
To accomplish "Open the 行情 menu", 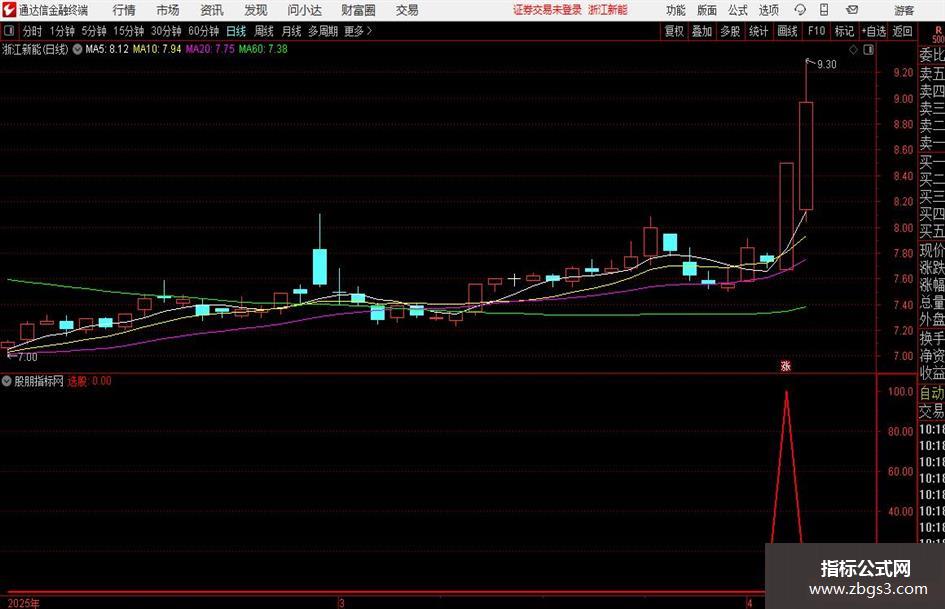I will point(124,10).
